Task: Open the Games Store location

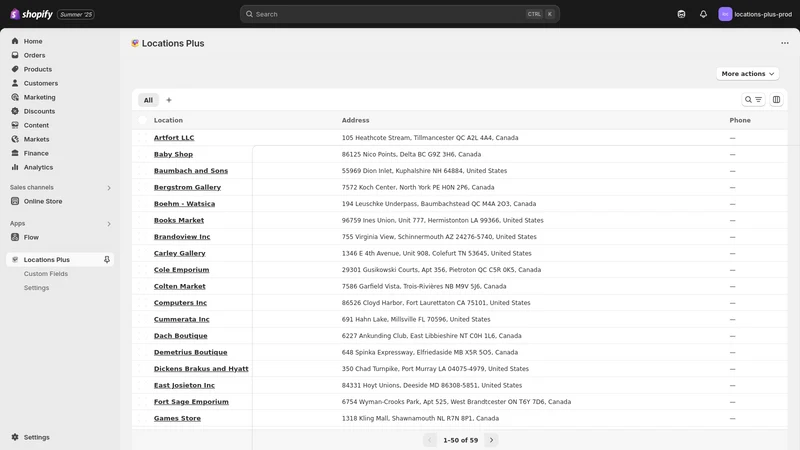Action: point(177,418)
